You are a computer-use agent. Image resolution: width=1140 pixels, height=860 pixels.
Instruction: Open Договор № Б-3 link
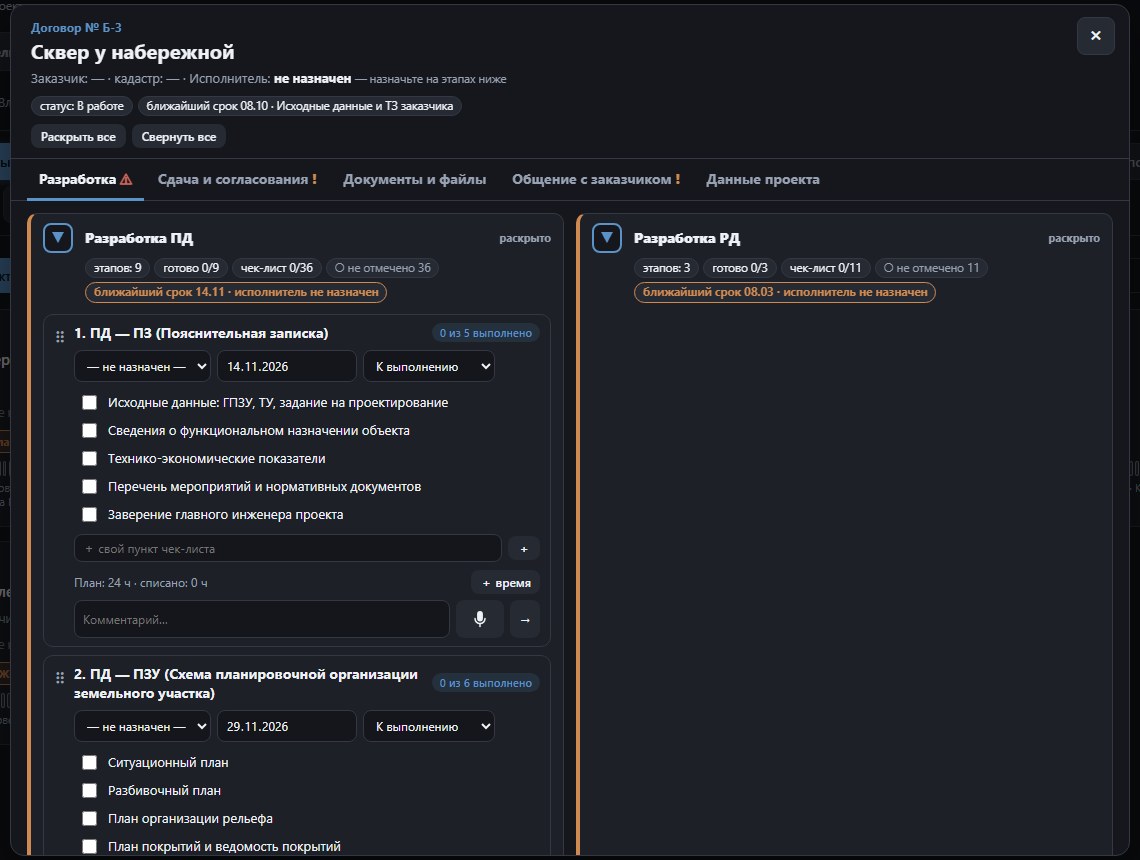point(76,28)
